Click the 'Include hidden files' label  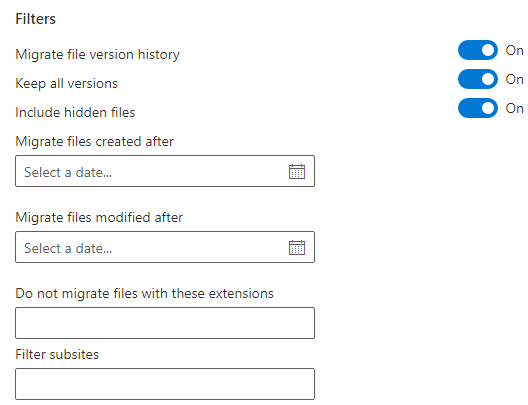click(75, 112)
